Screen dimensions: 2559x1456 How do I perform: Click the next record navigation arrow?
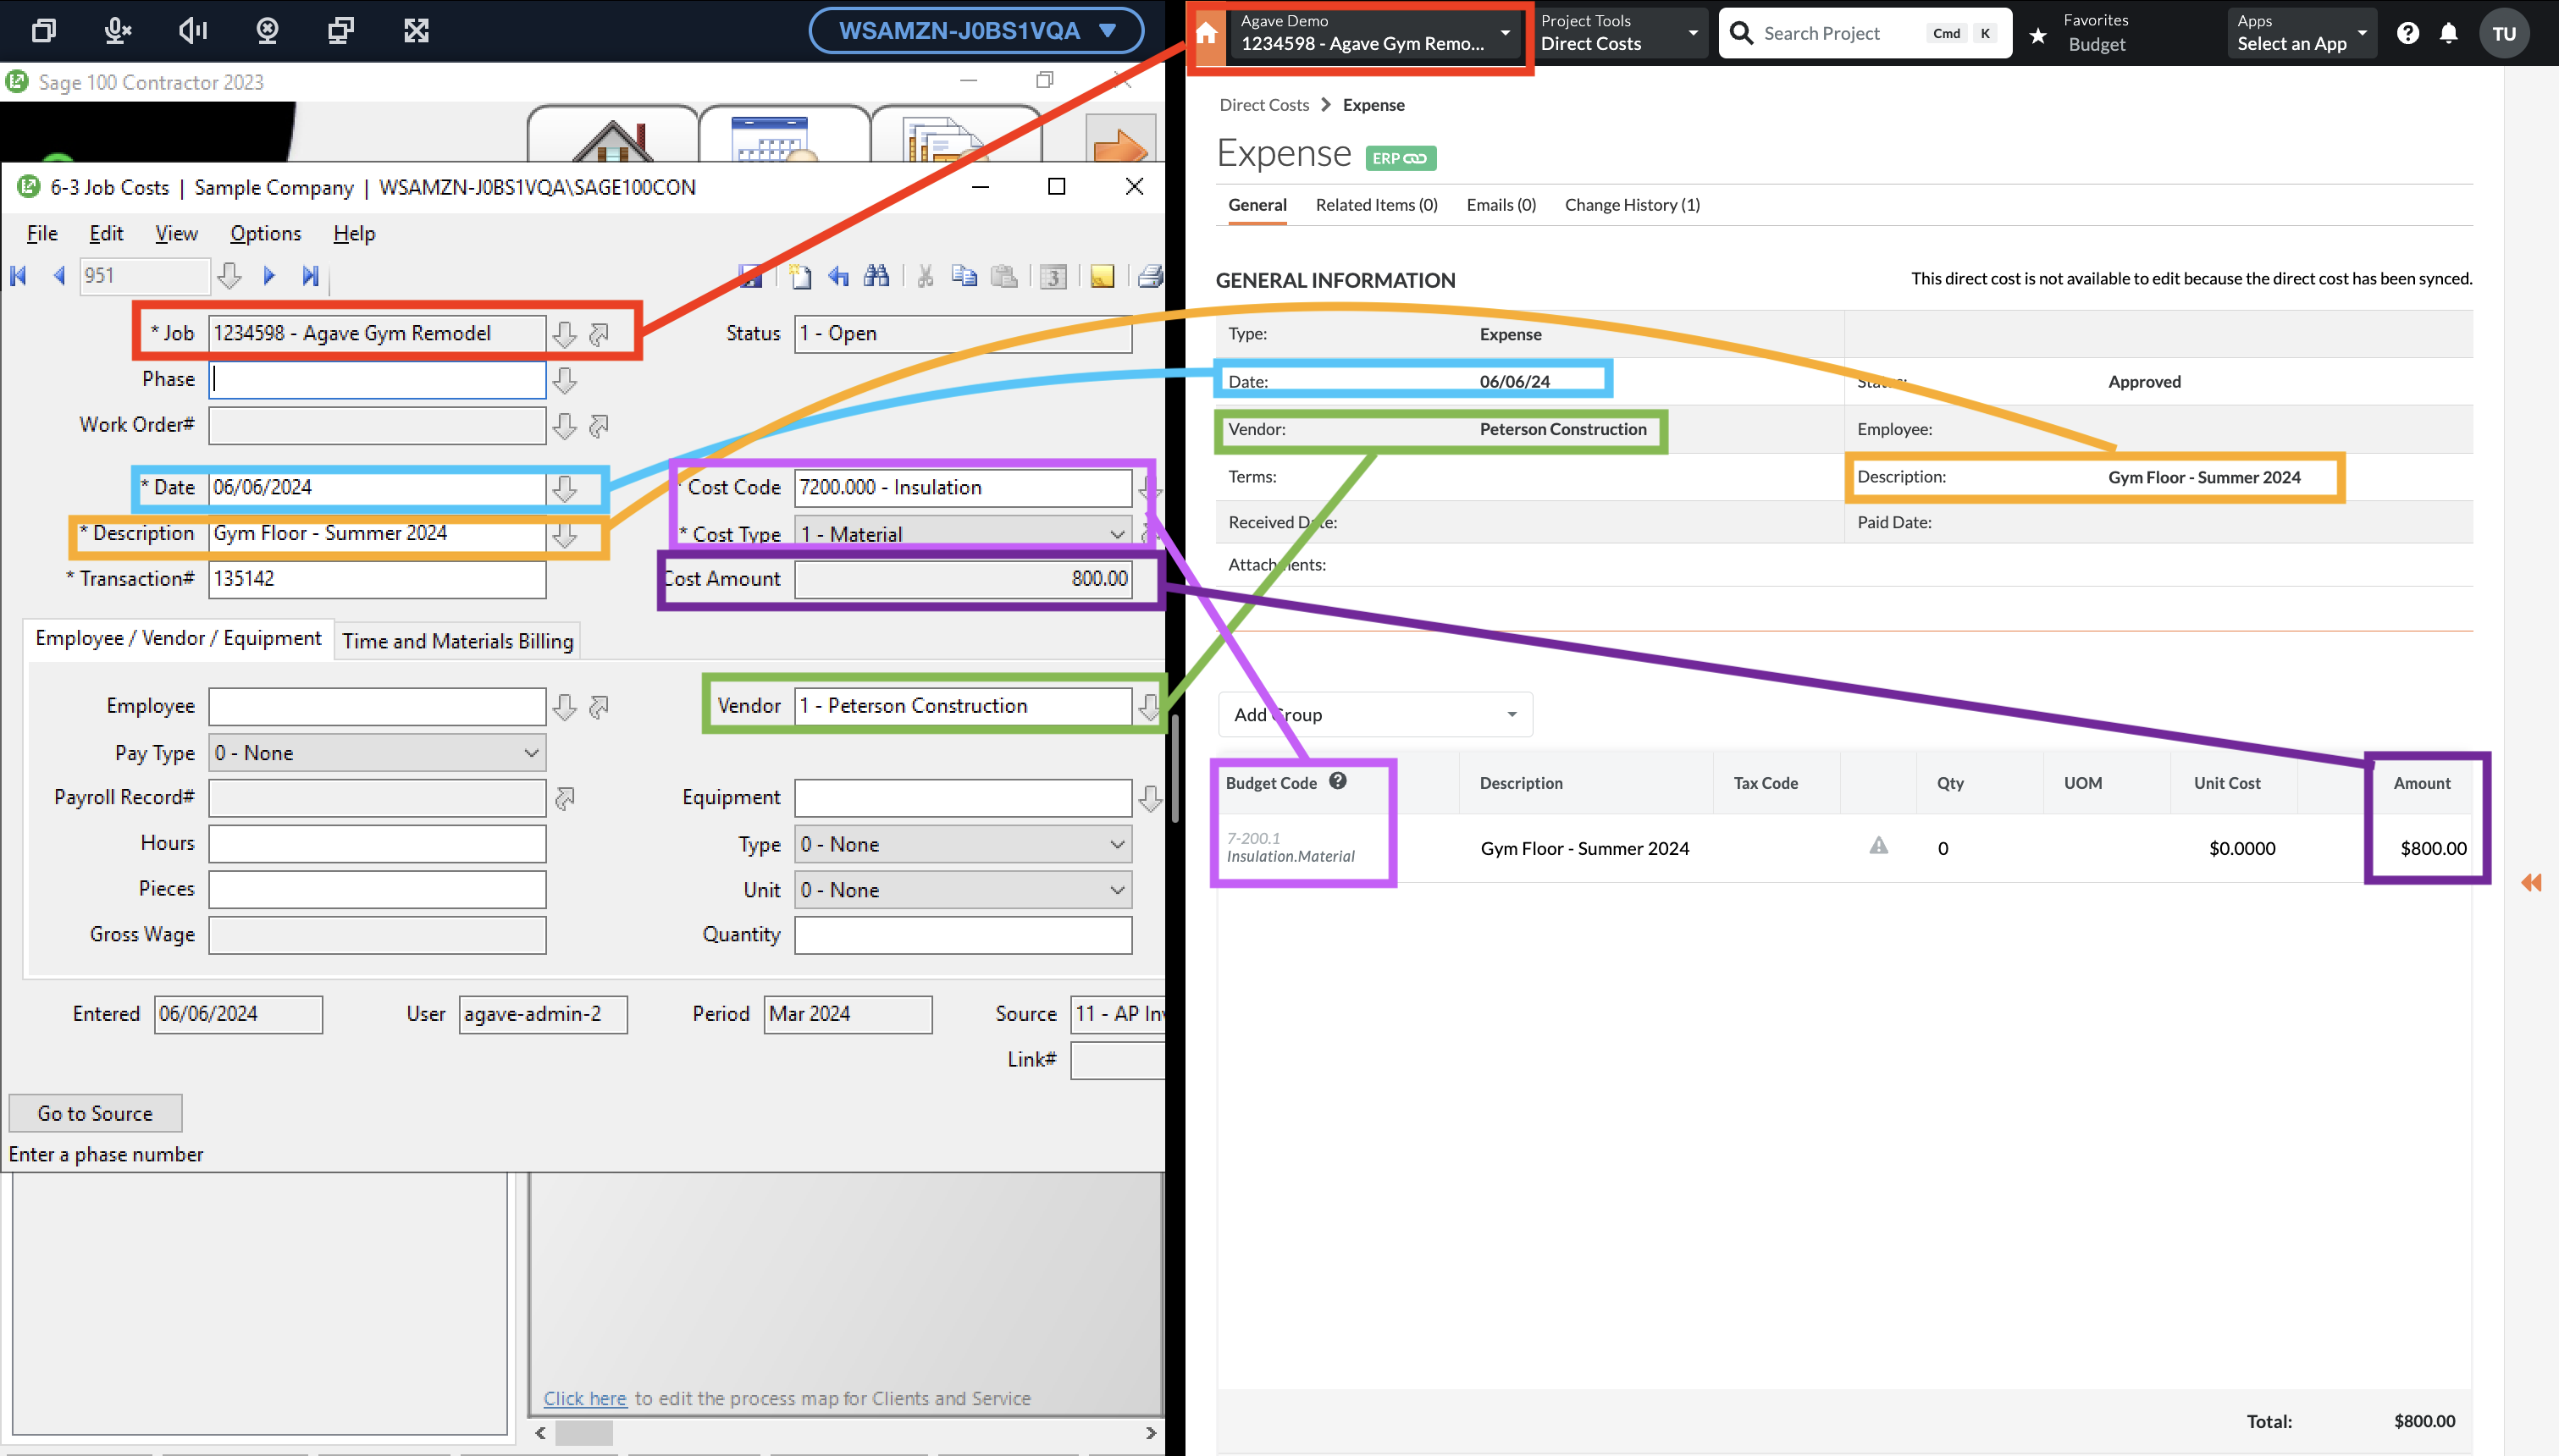(271, 276)
